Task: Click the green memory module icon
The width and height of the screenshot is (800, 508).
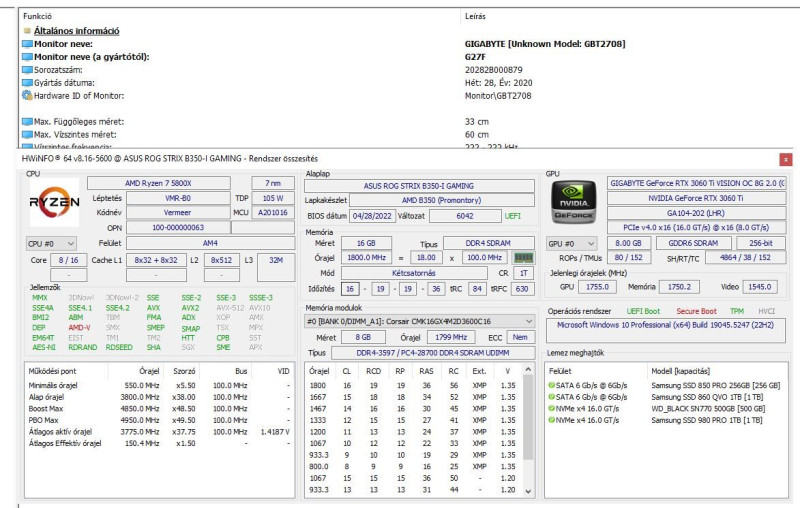Action: click(524, 258)
